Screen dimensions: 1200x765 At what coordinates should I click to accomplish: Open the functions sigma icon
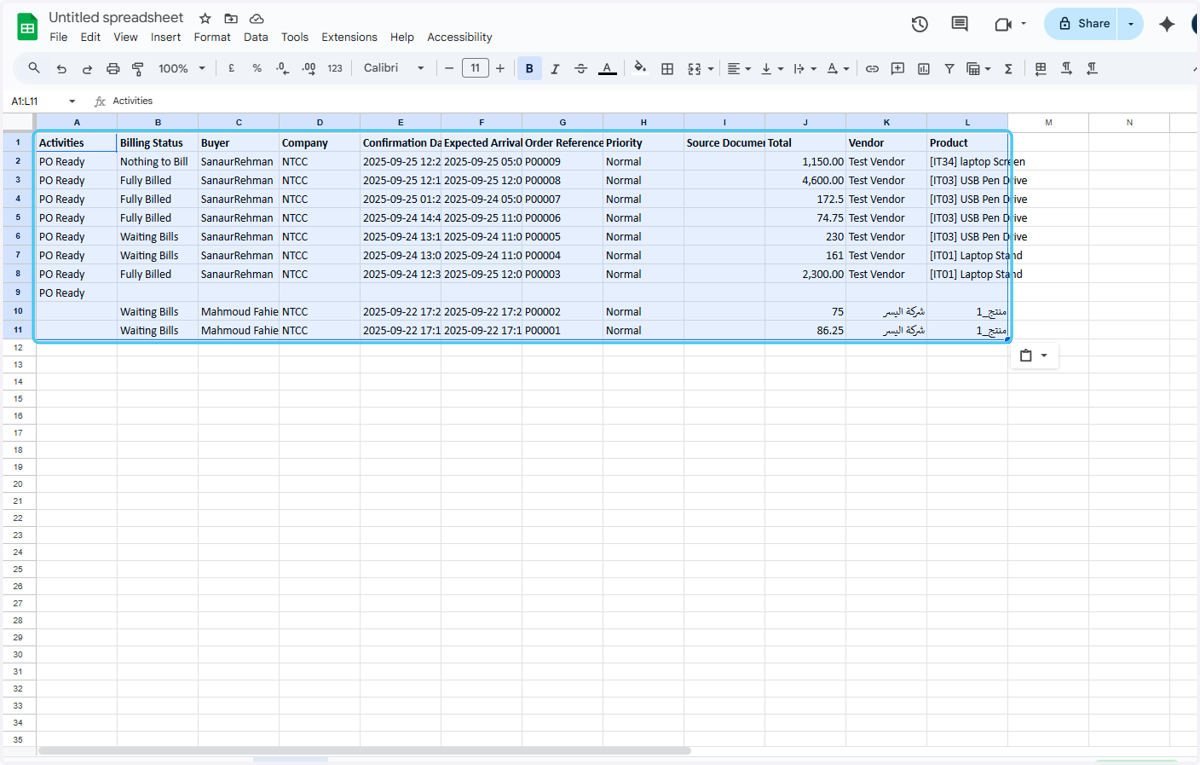1008,69
